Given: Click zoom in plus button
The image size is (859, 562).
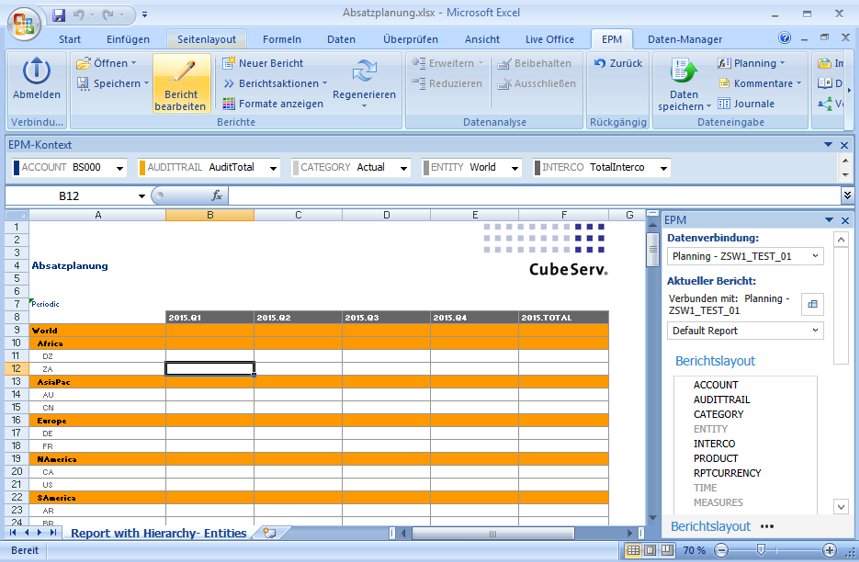Looking at the screenshot, I should pyautogui.click(x=829, y=550).
